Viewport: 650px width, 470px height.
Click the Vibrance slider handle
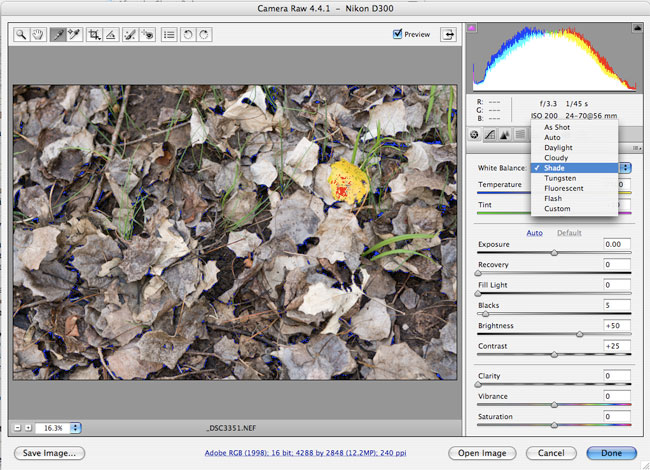[x=554, y=405]
